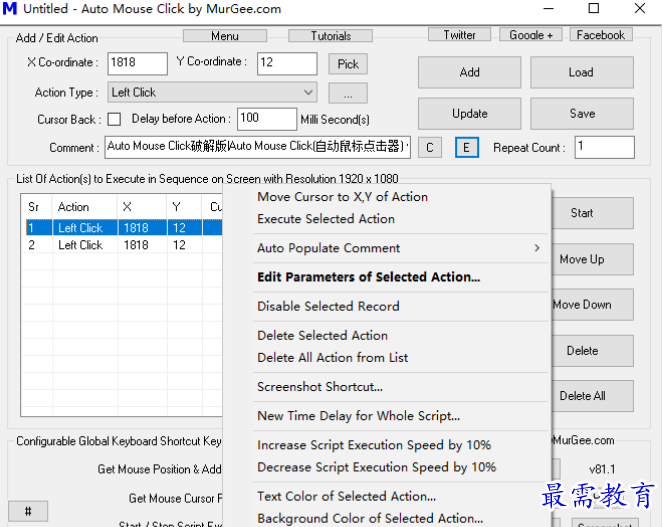Click the Delete button
This screenshot has width=663, height=527.
click(592, 351)
